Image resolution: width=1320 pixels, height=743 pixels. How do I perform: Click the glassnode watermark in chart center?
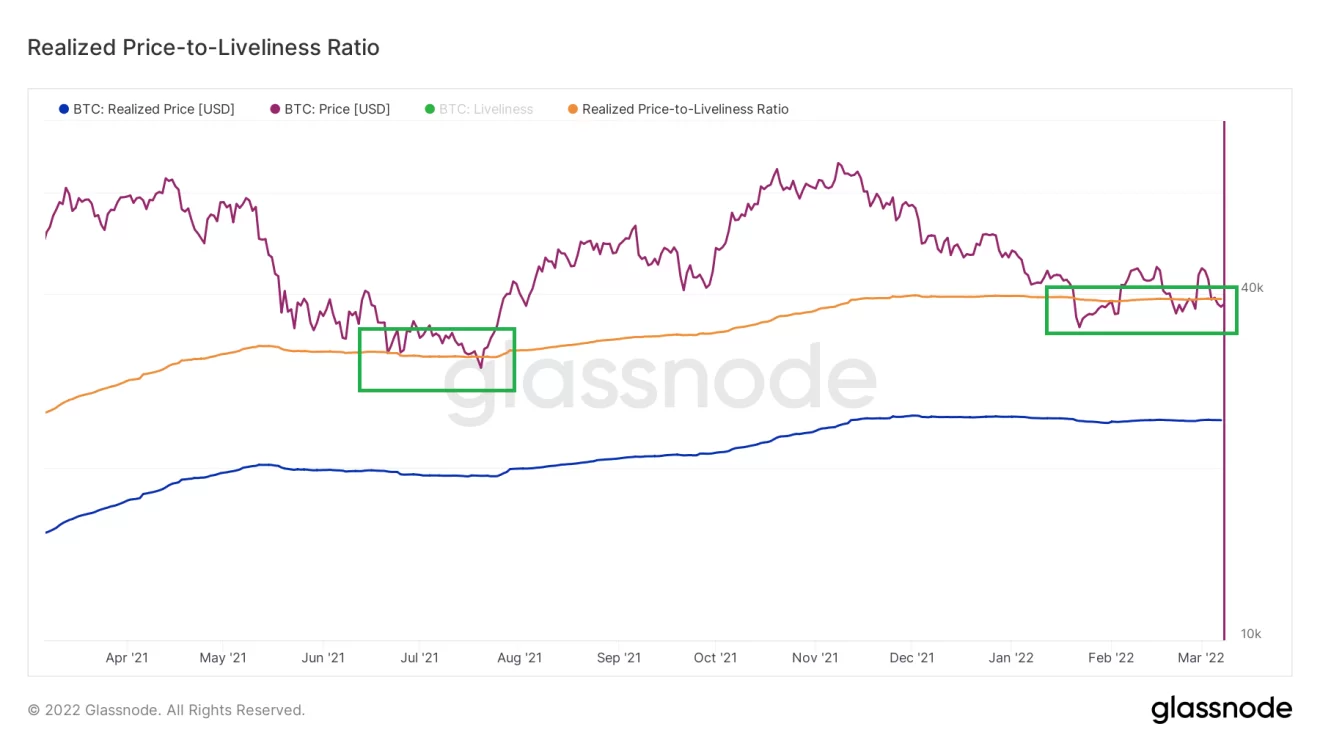tap(660, 382)
